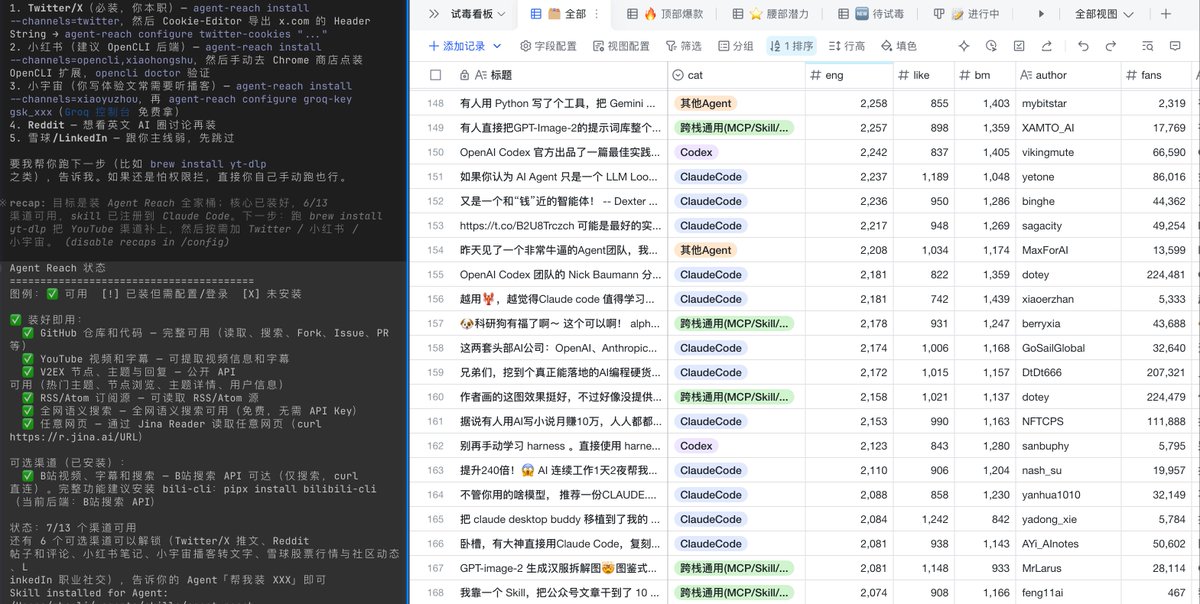Click the Codex tag in row 150
The height and width of the screenshot is (604, 1200).
pyautogui.click(x=696, y=152)
